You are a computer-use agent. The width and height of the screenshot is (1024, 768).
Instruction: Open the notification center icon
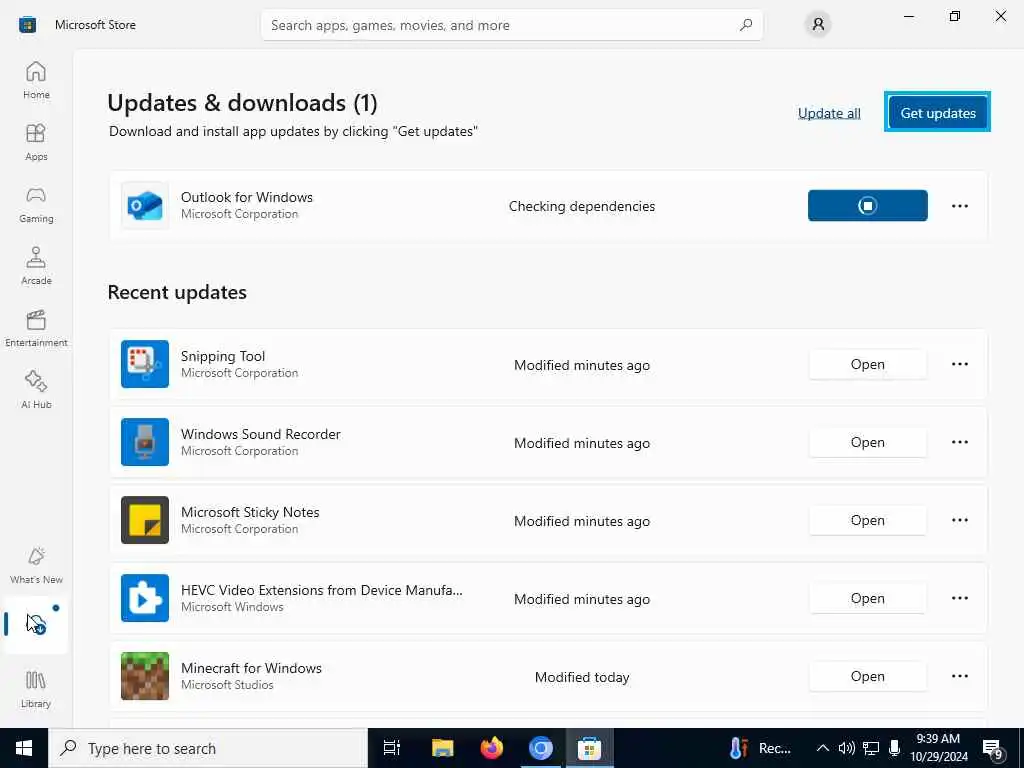tap(993, 749)
